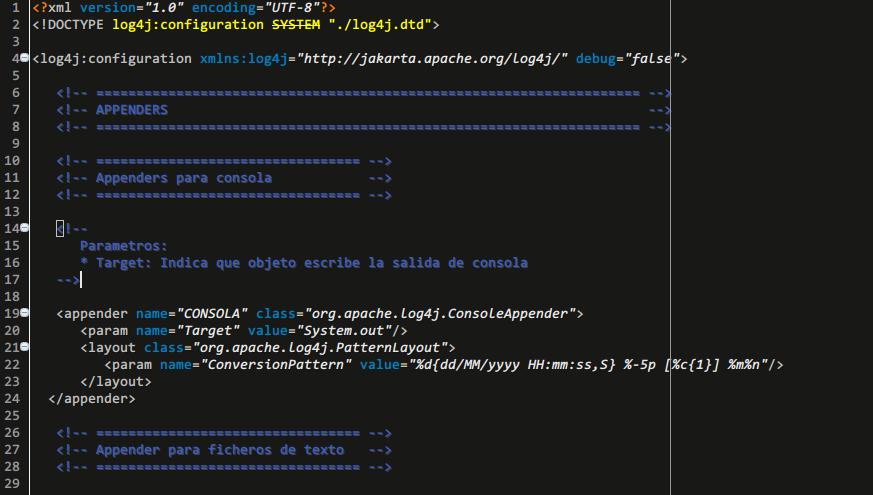Collapse the Parametros comment fold on line 14
873x495 pixels.
pyautogui.click(x=24, y=227)
